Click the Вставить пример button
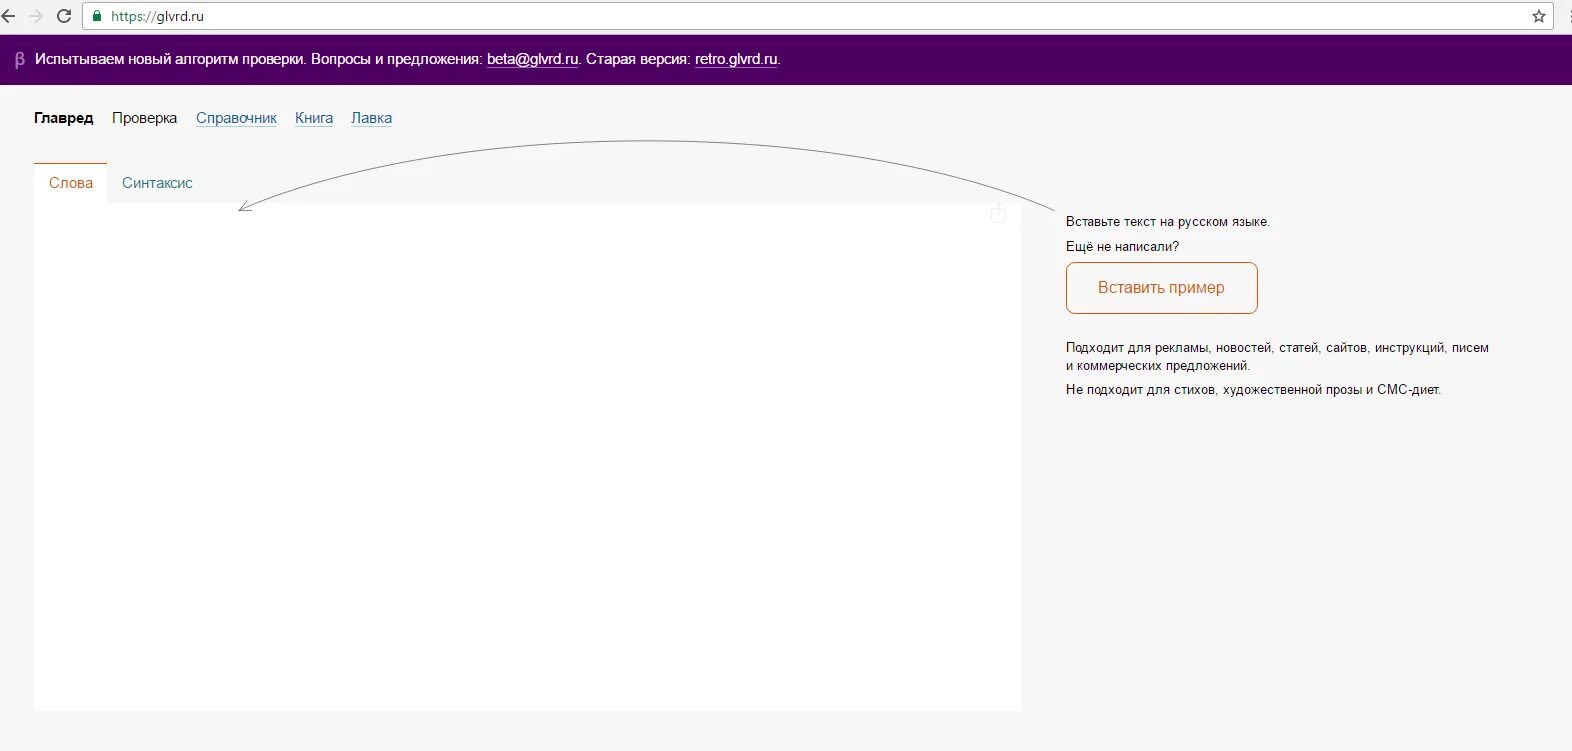 tap(1161, 288)
